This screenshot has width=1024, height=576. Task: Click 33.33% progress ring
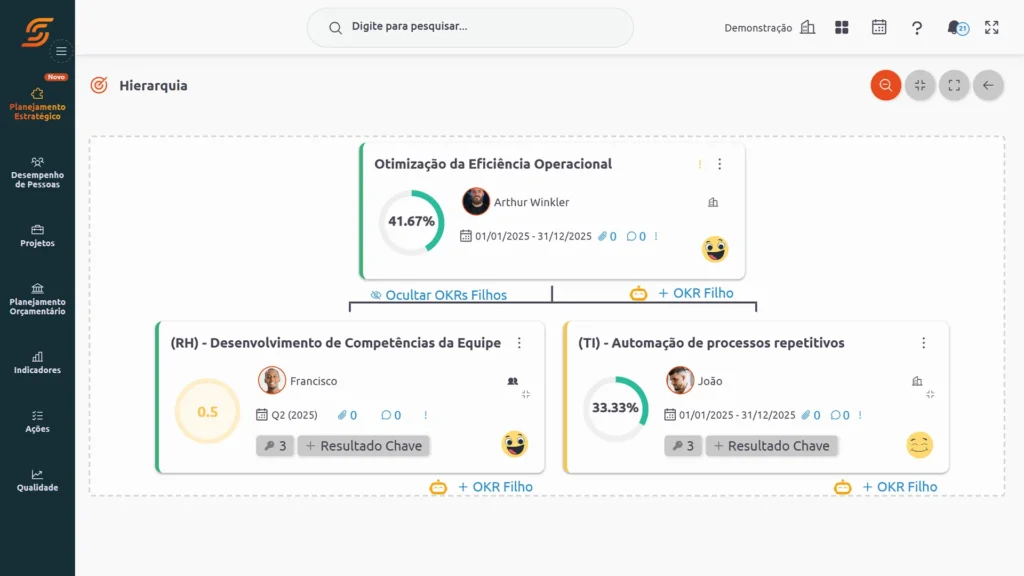[615, 408]
